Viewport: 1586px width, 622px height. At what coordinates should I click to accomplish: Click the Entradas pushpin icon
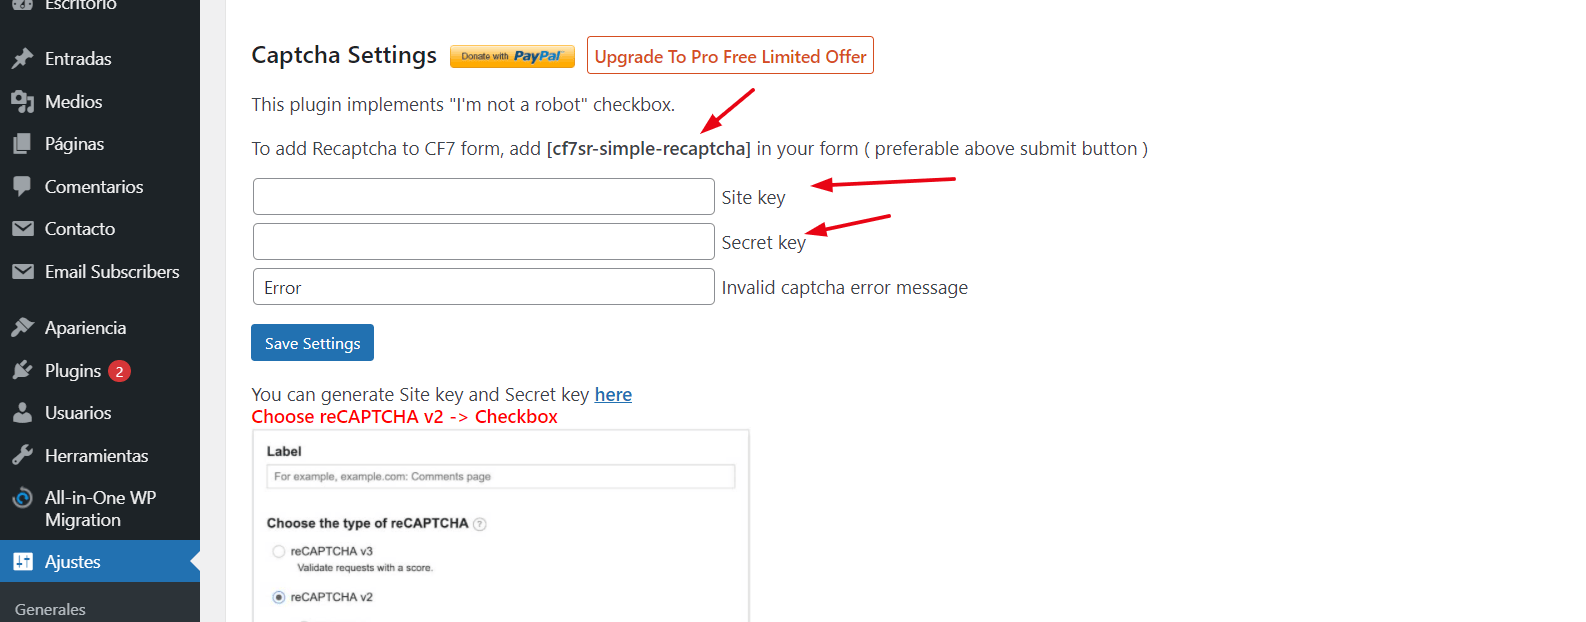click(x=23, y=58)
